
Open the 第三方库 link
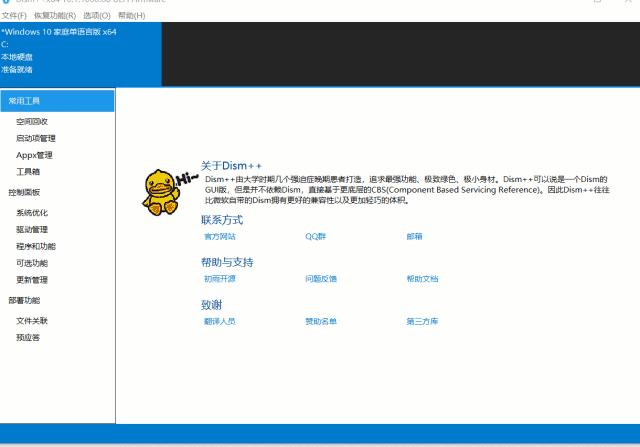click(x=422, y=321)
